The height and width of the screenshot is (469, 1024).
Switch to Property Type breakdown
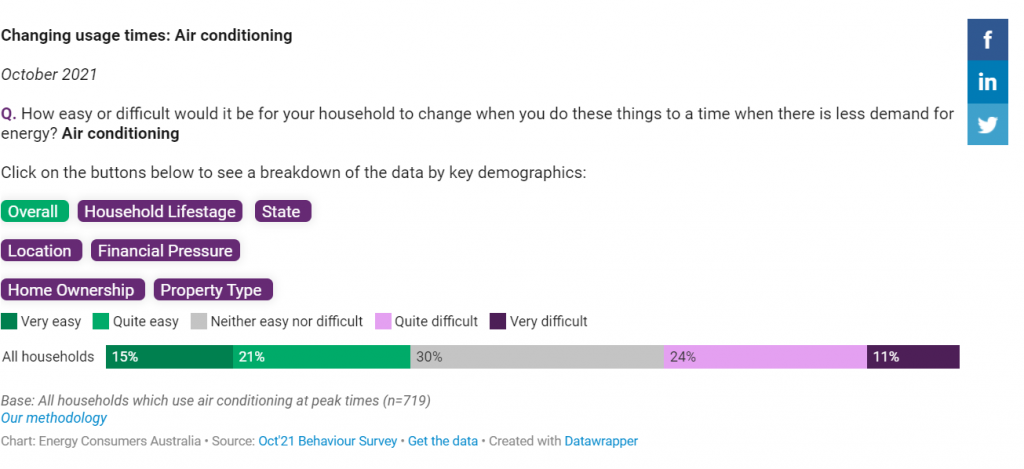click(213, 290)
